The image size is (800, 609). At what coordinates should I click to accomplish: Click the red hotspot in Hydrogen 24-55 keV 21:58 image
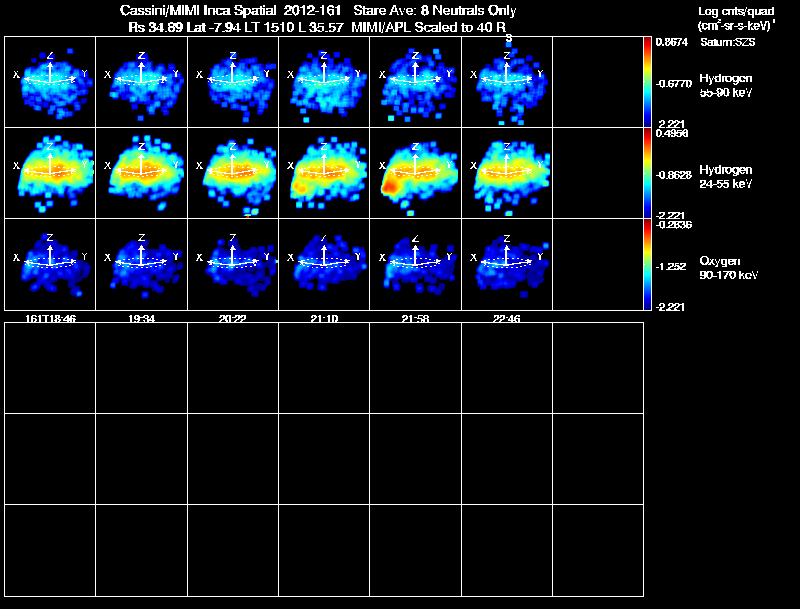[x=389, y=187]
